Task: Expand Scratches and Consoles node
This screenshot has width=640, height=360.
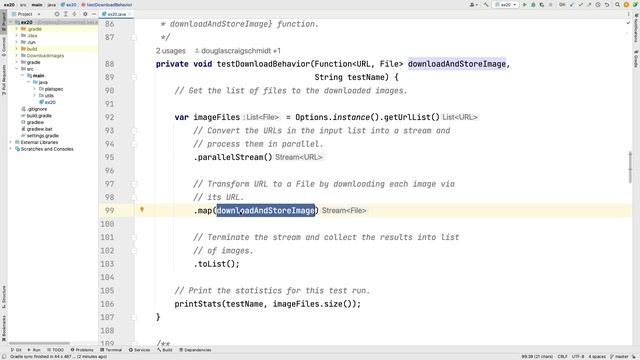Action: (x=11, y=149)
